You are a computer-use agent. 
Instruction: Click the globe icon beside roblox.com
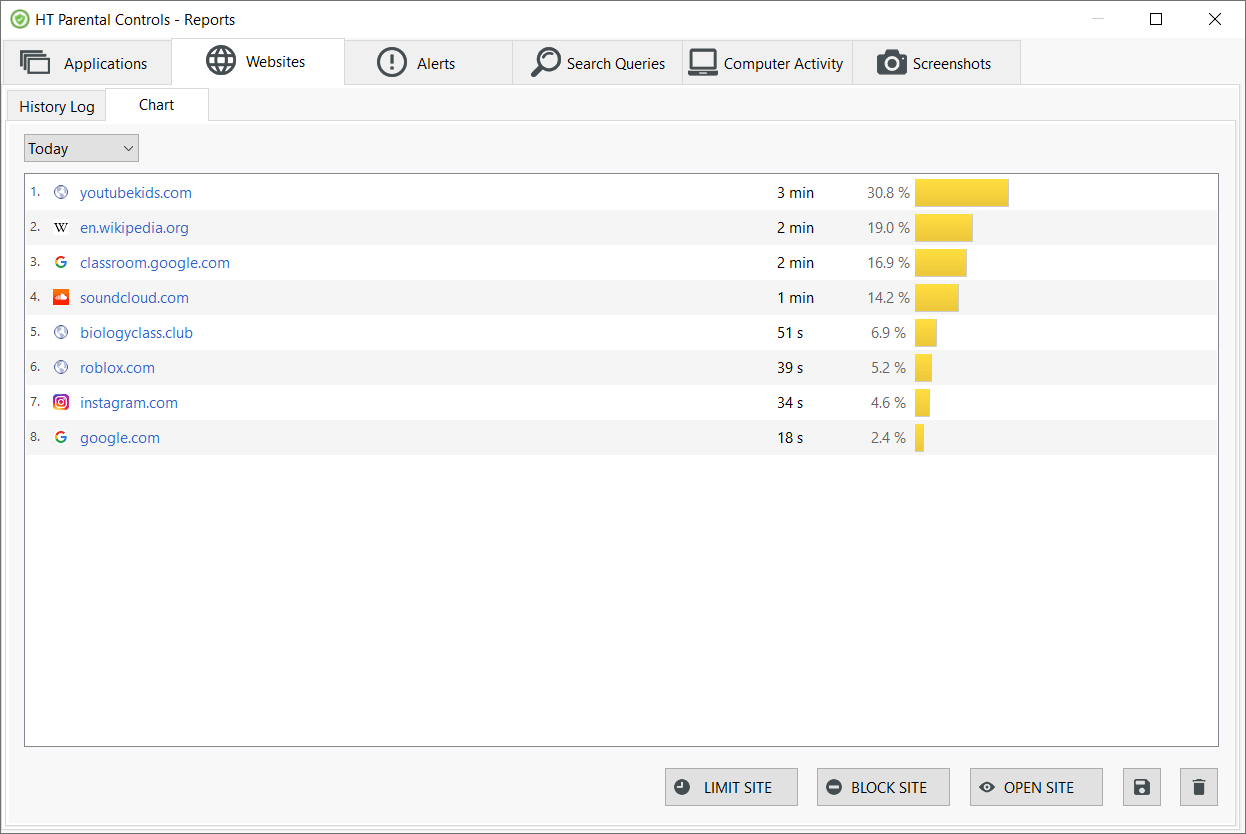coord(61,367)
